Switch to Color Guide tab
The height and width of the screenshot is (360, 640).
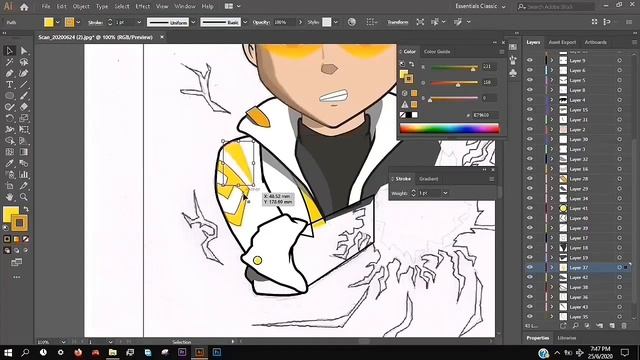(437, 52)
